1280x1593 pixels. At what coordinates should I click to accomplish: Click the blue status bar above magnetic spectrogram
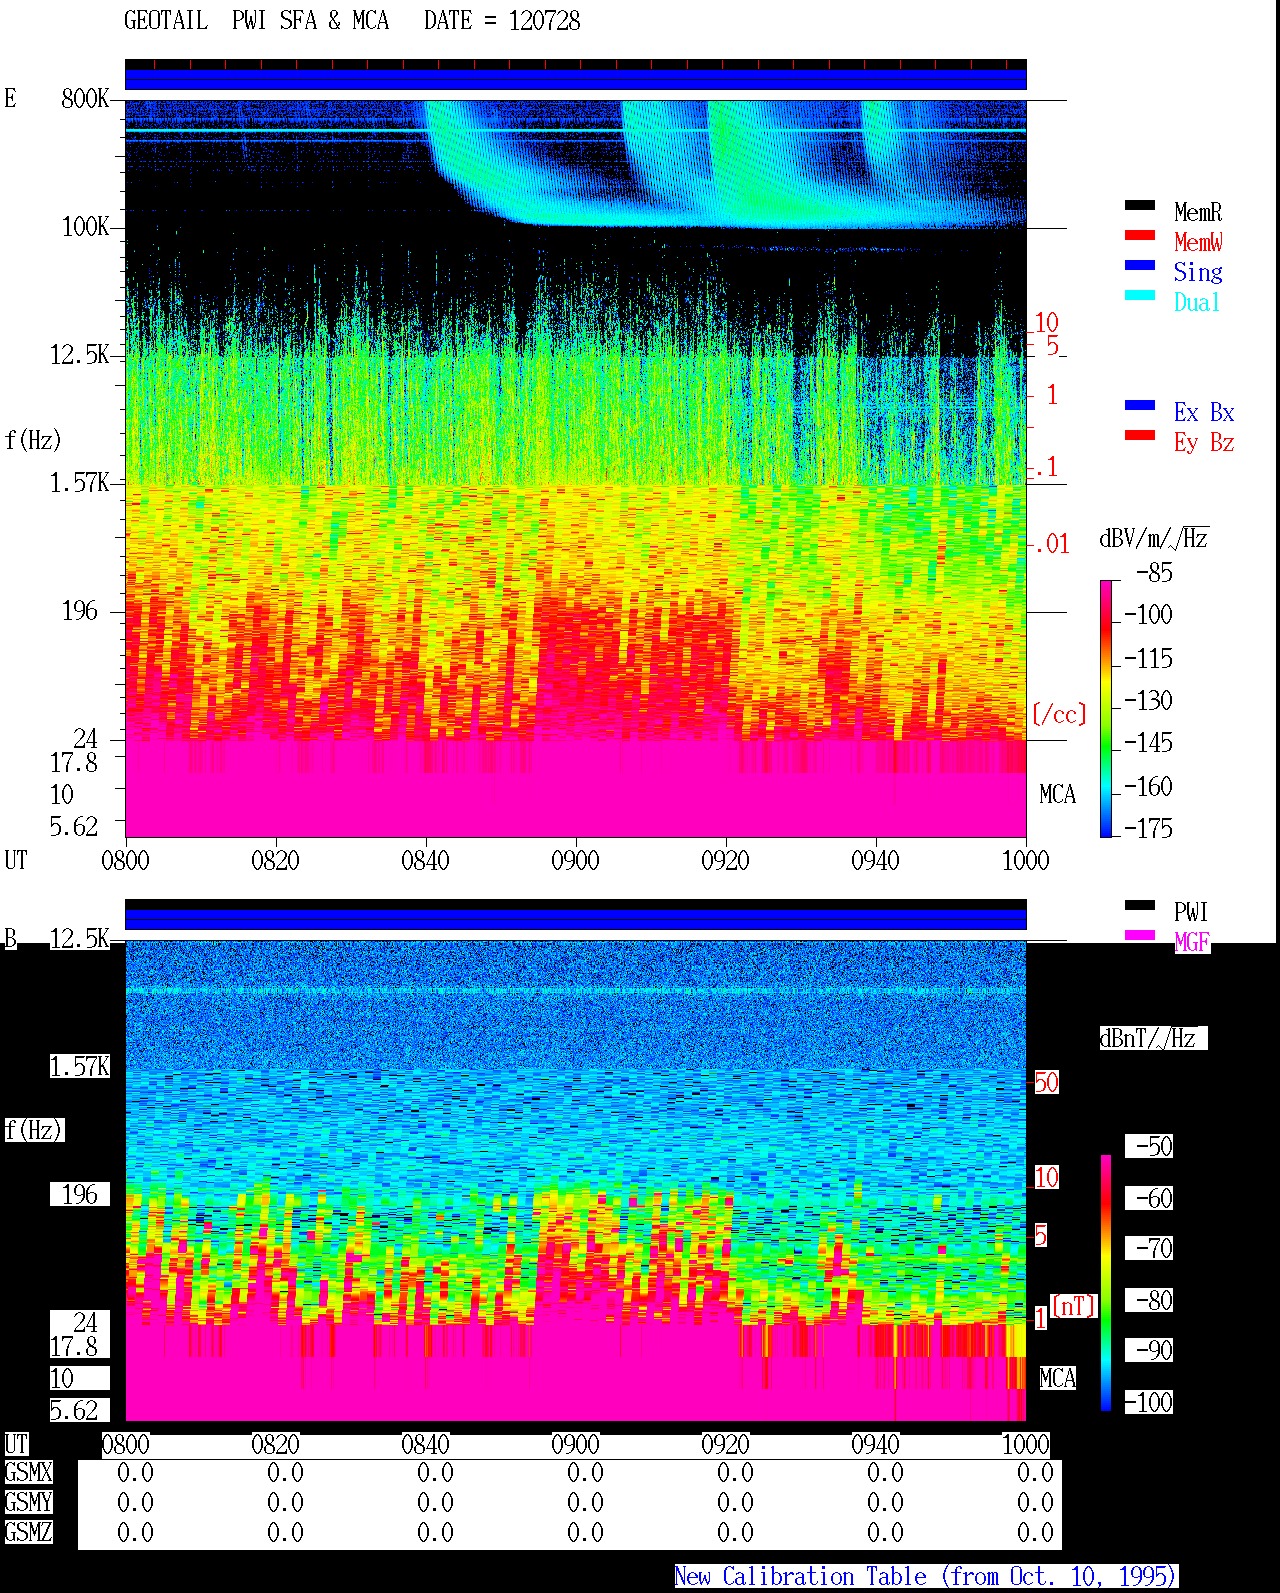(576, 919)
